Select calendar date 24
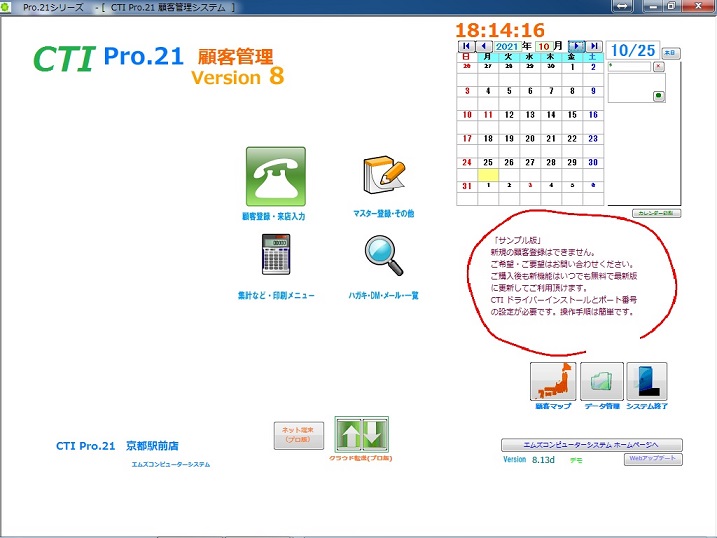Viewport: 717px width, 538px height. tap(467, 163)
